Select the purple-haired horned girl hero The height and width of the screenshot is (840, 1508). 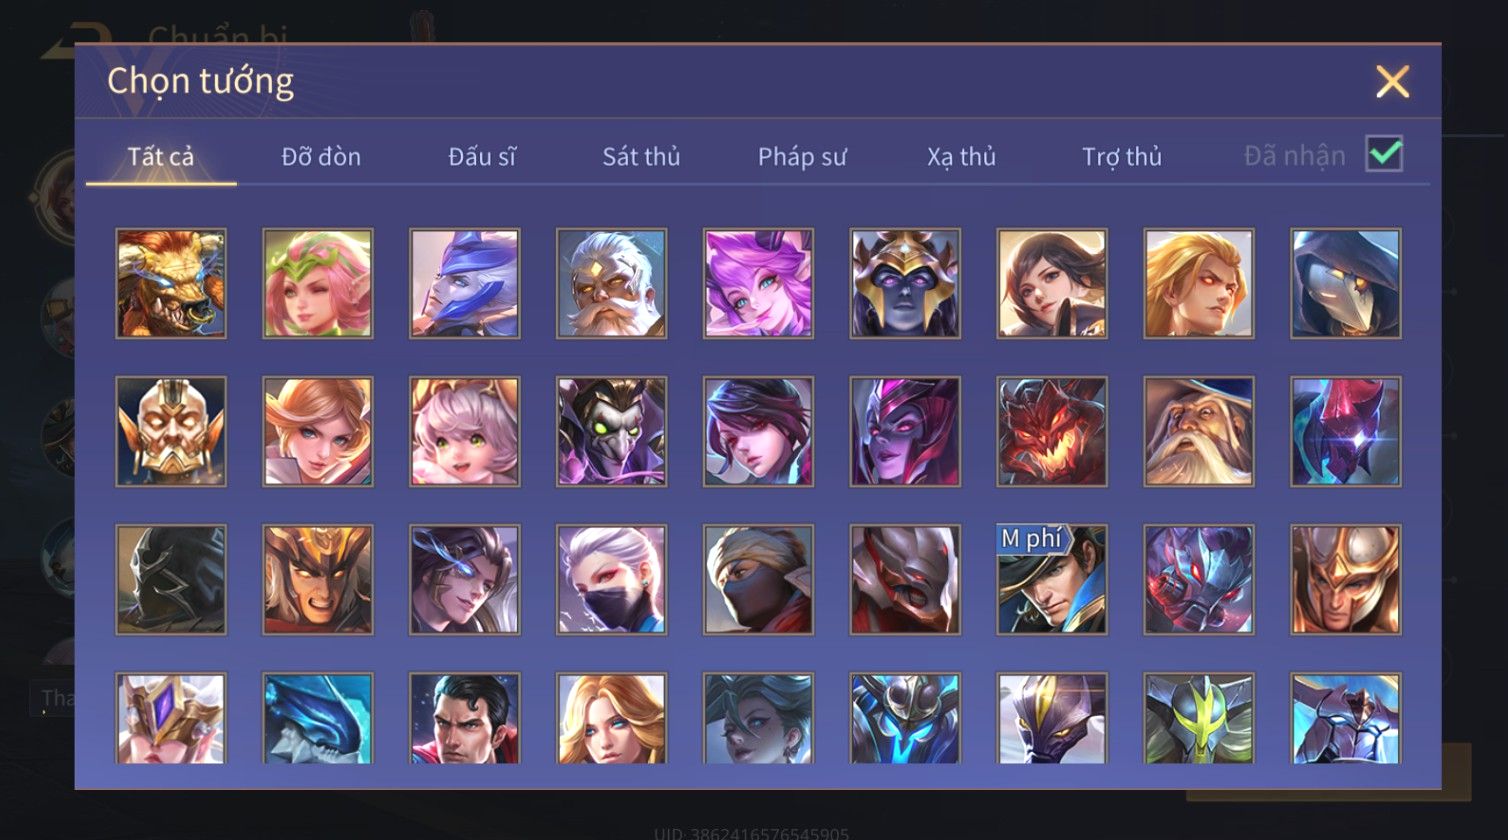[x=759, y=283]
